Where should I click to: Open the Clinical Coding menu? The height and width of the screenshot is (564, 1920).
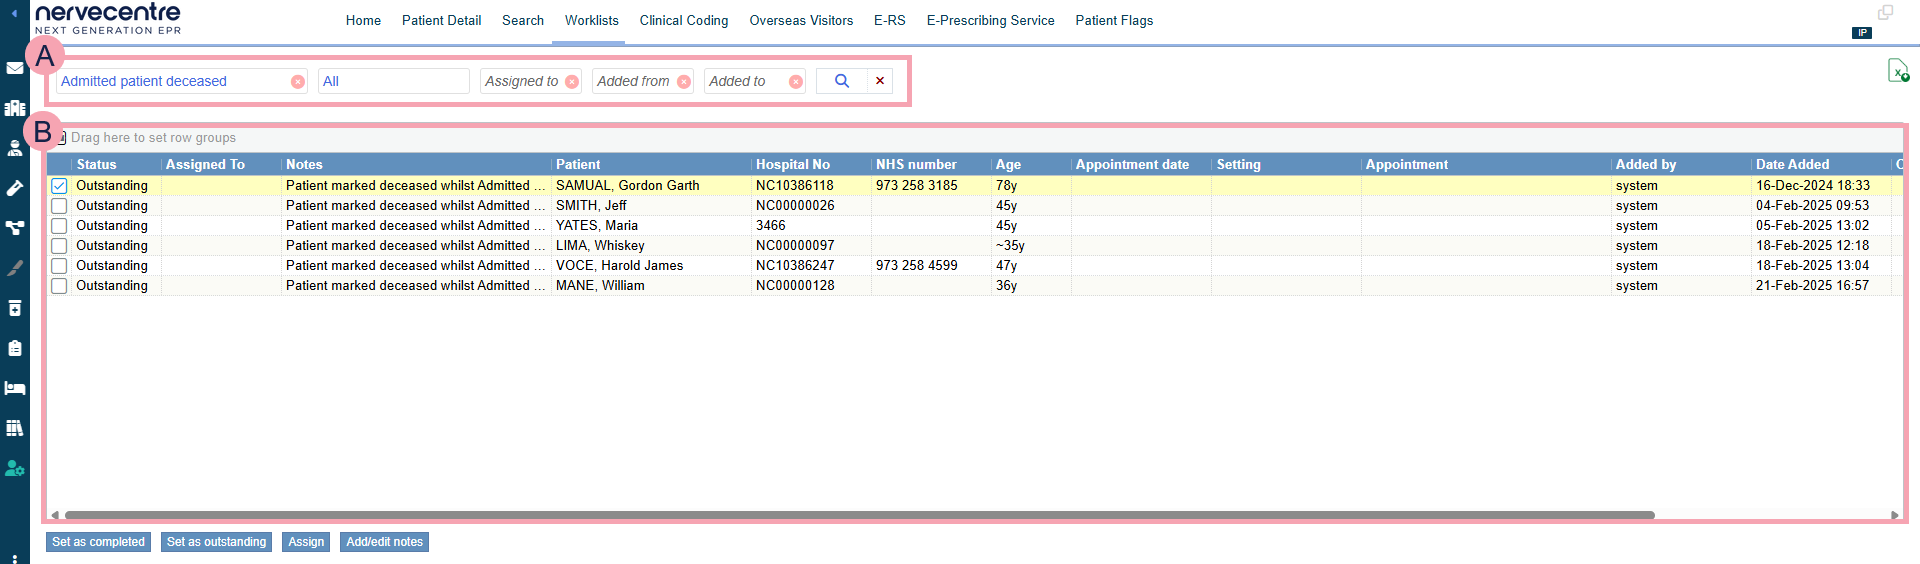pyautogui.click(x=684, y=20)
